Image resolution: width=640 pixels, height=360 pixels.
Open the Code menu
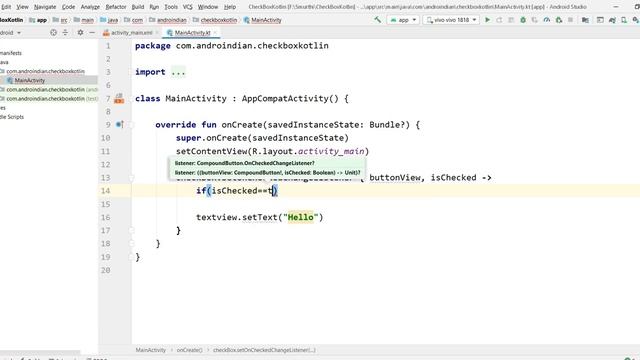(x=68, y=7)
